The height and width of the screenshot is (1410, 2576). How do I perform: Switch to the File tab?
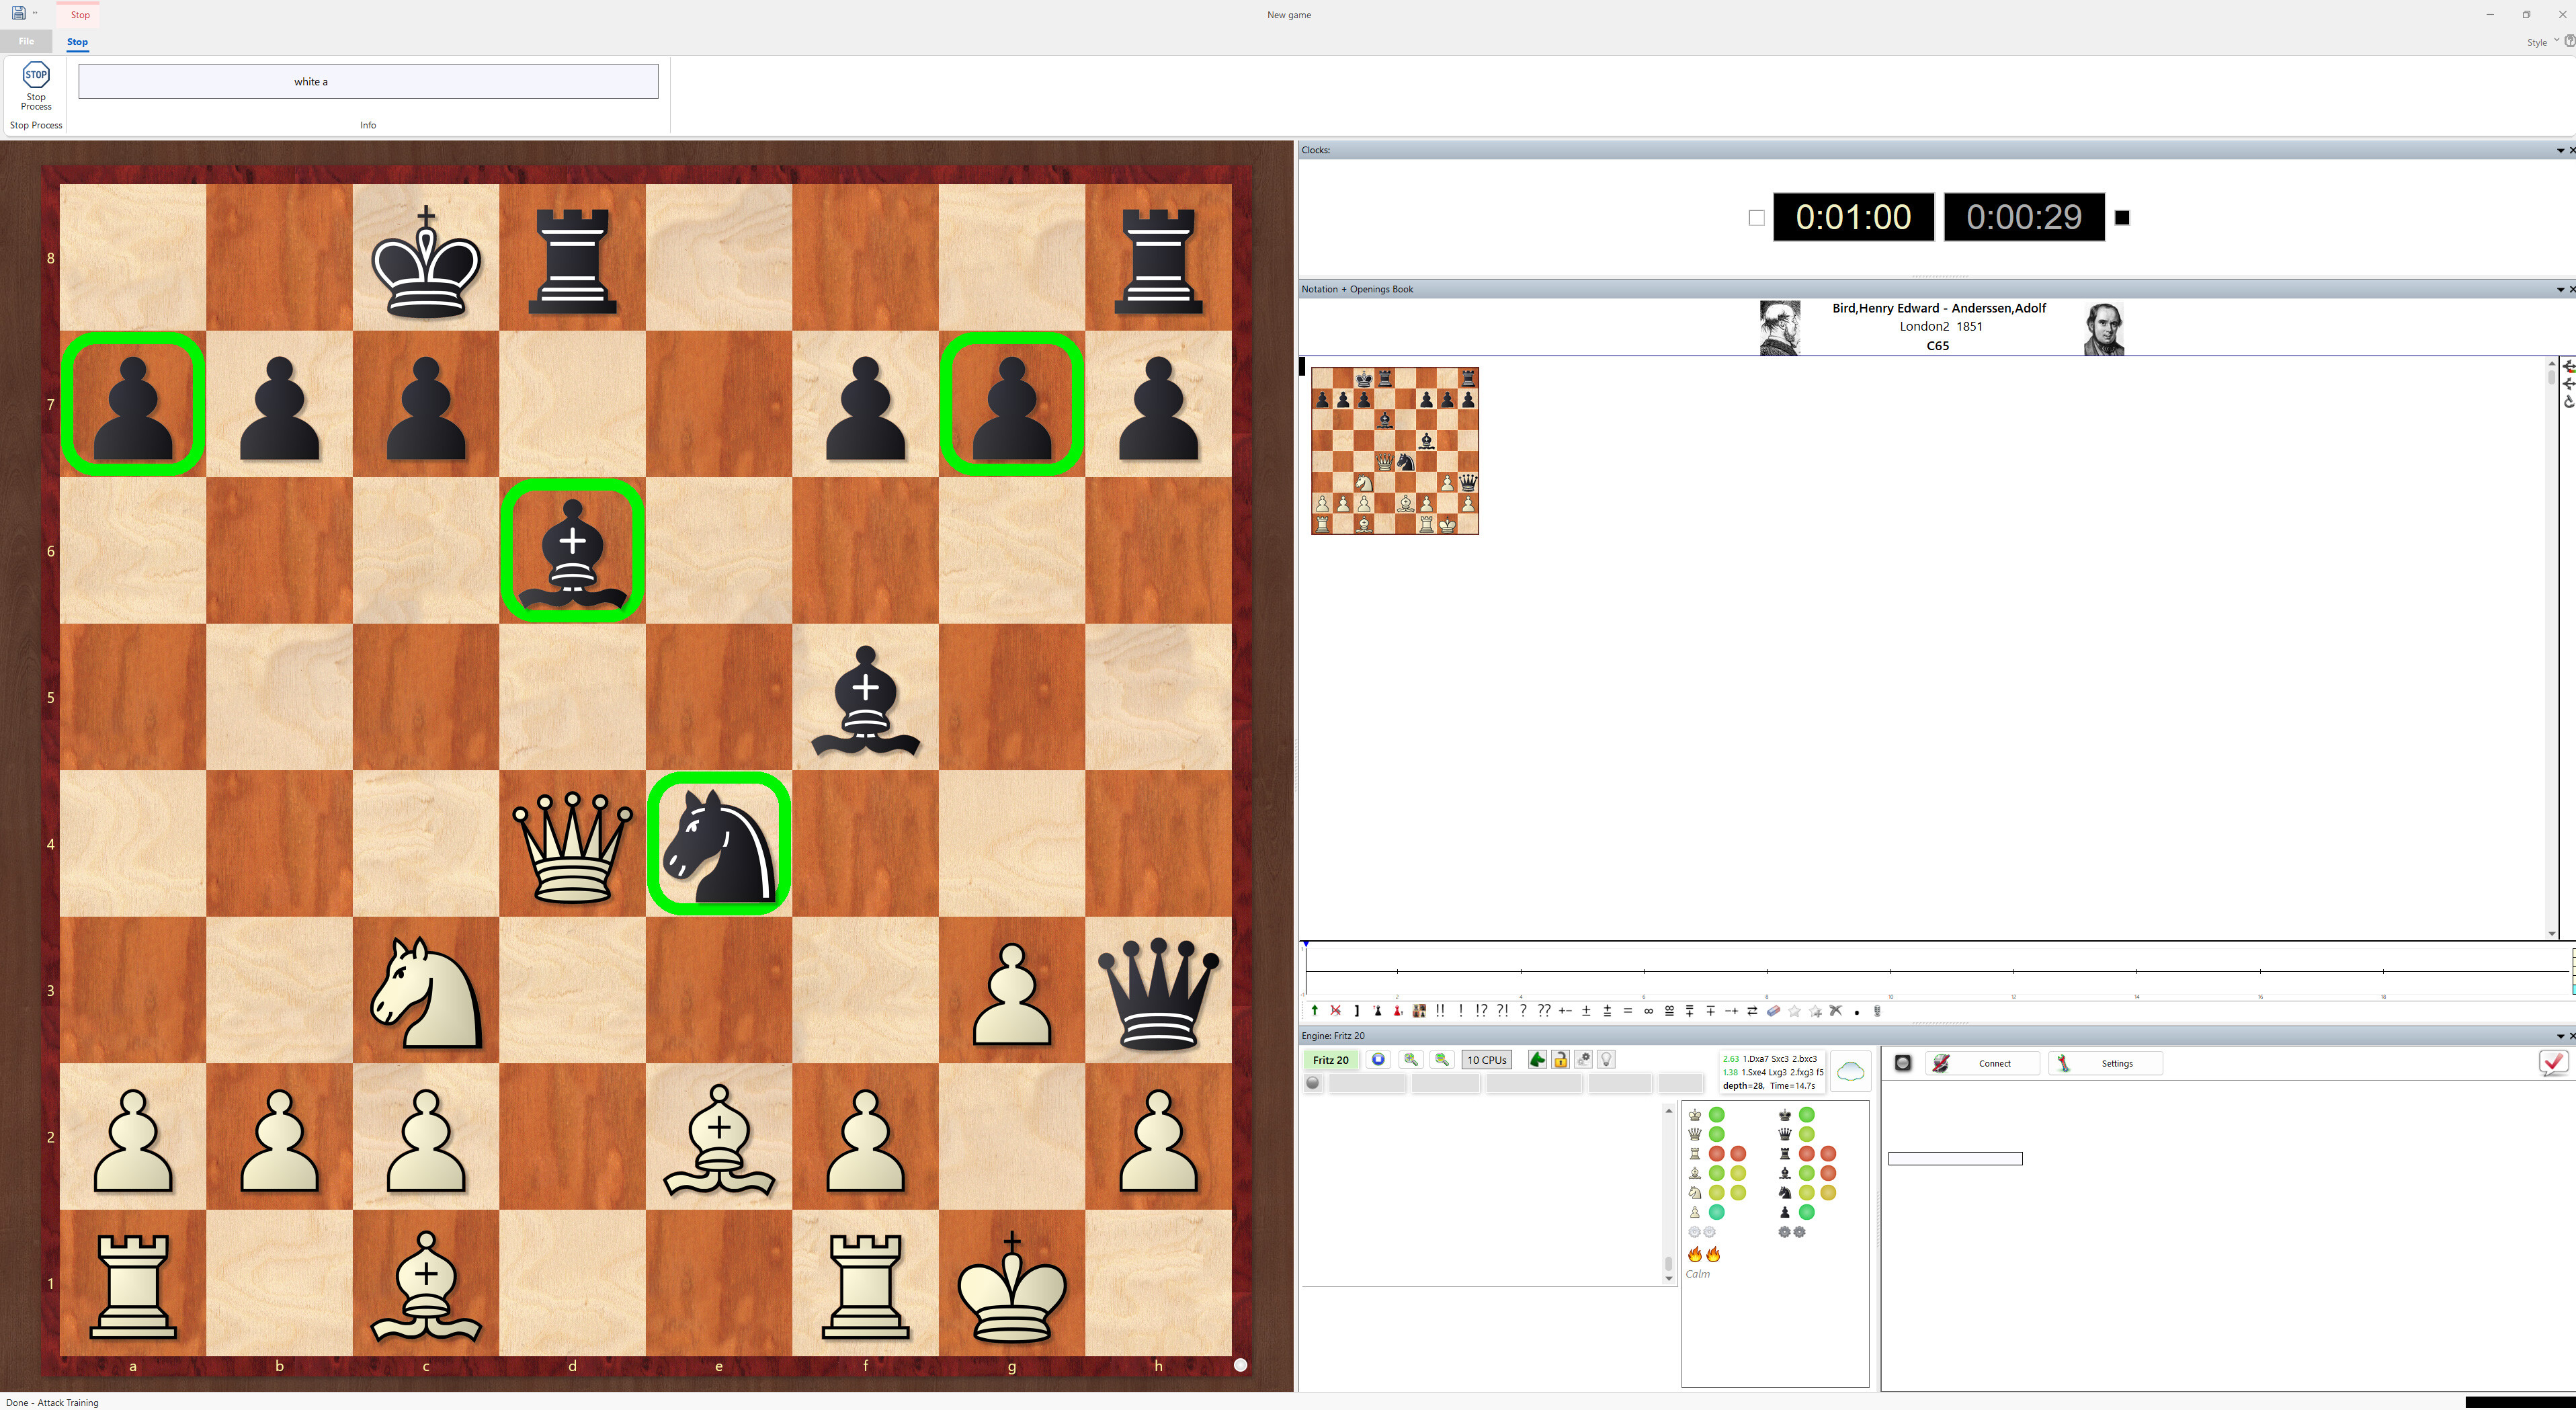coord(26,41)
